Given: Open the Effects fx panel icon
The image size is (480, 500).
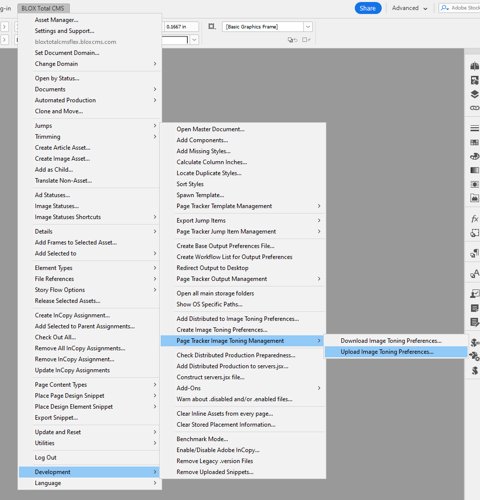Looking at the screenshot, I should pyautogui.click(x=474, y=219).
